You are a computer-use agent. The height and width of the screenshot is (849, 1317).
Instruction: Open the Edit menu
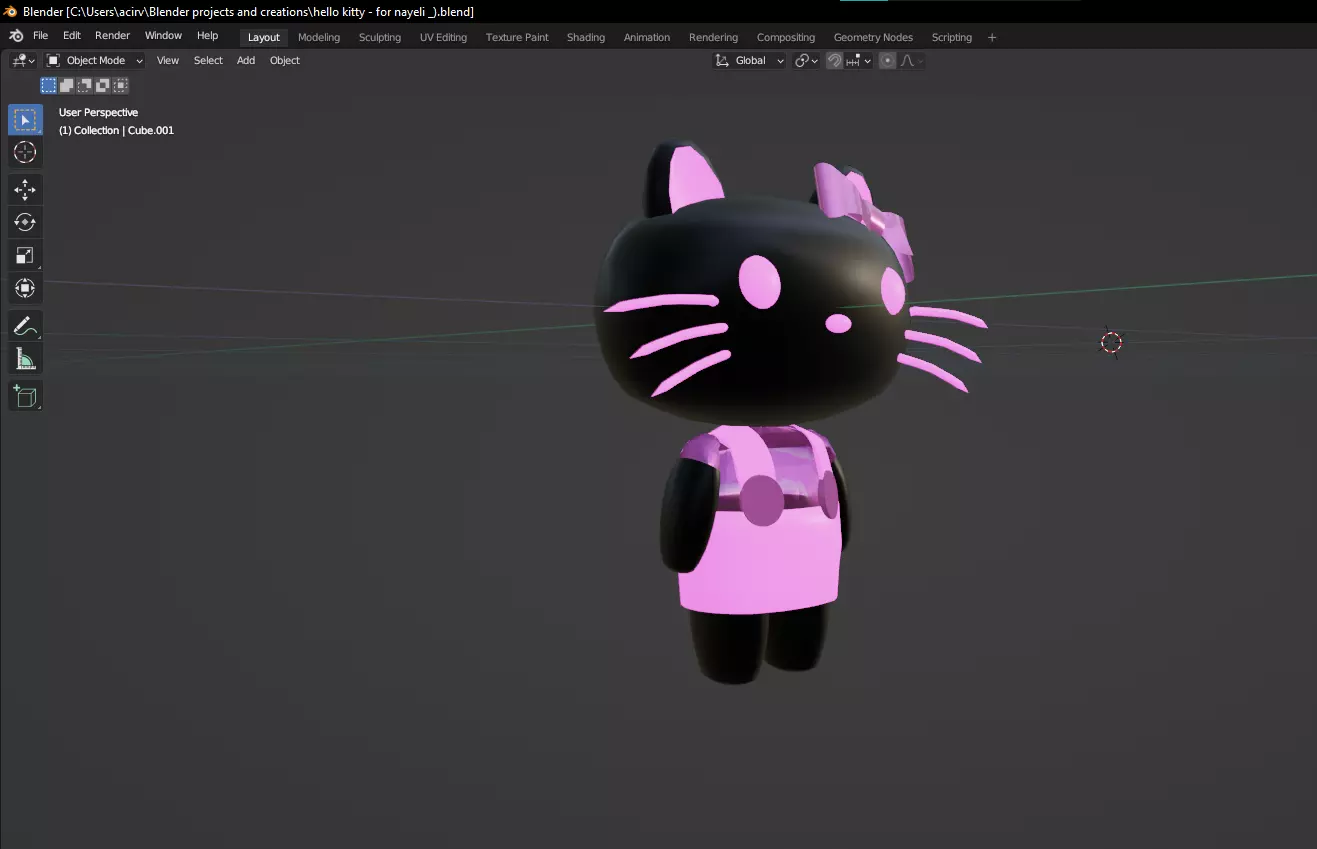pos(72,36)
